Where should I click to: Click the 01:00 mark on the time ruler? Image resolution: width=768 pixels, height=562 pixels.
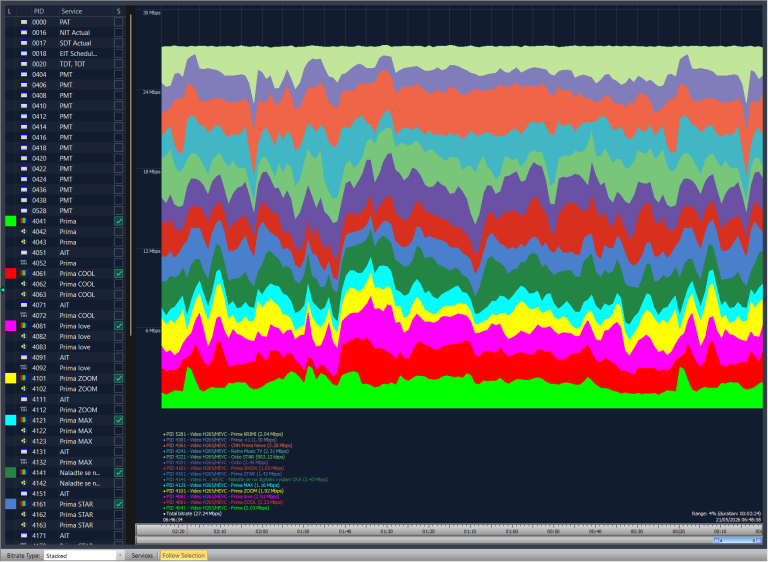point(512,532)
